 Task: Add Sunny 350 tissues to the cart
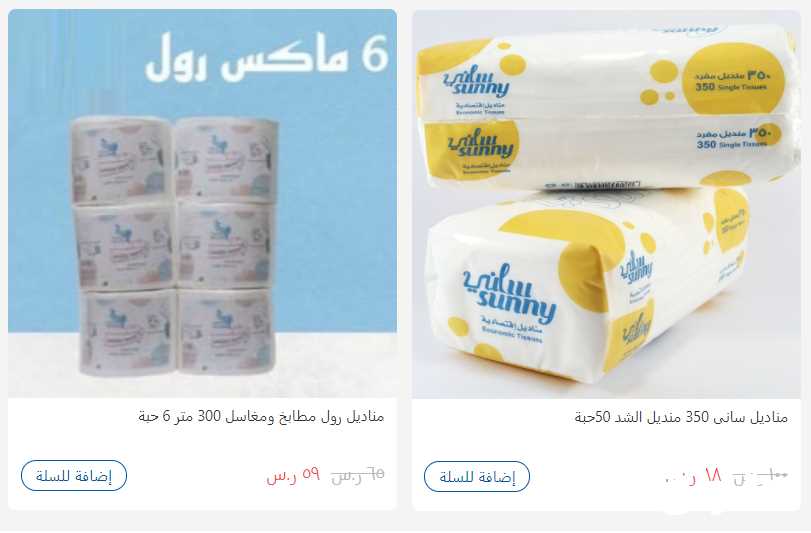(x=477, y=477)
